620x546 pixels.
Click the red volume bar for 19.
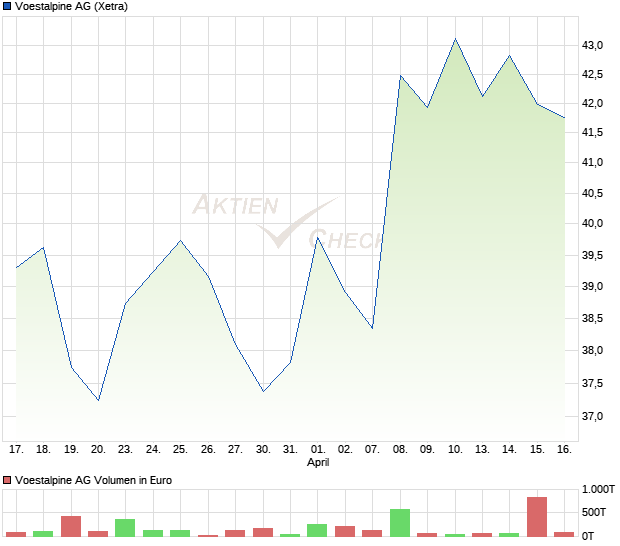pyautogui.click(x=71, y=526)
